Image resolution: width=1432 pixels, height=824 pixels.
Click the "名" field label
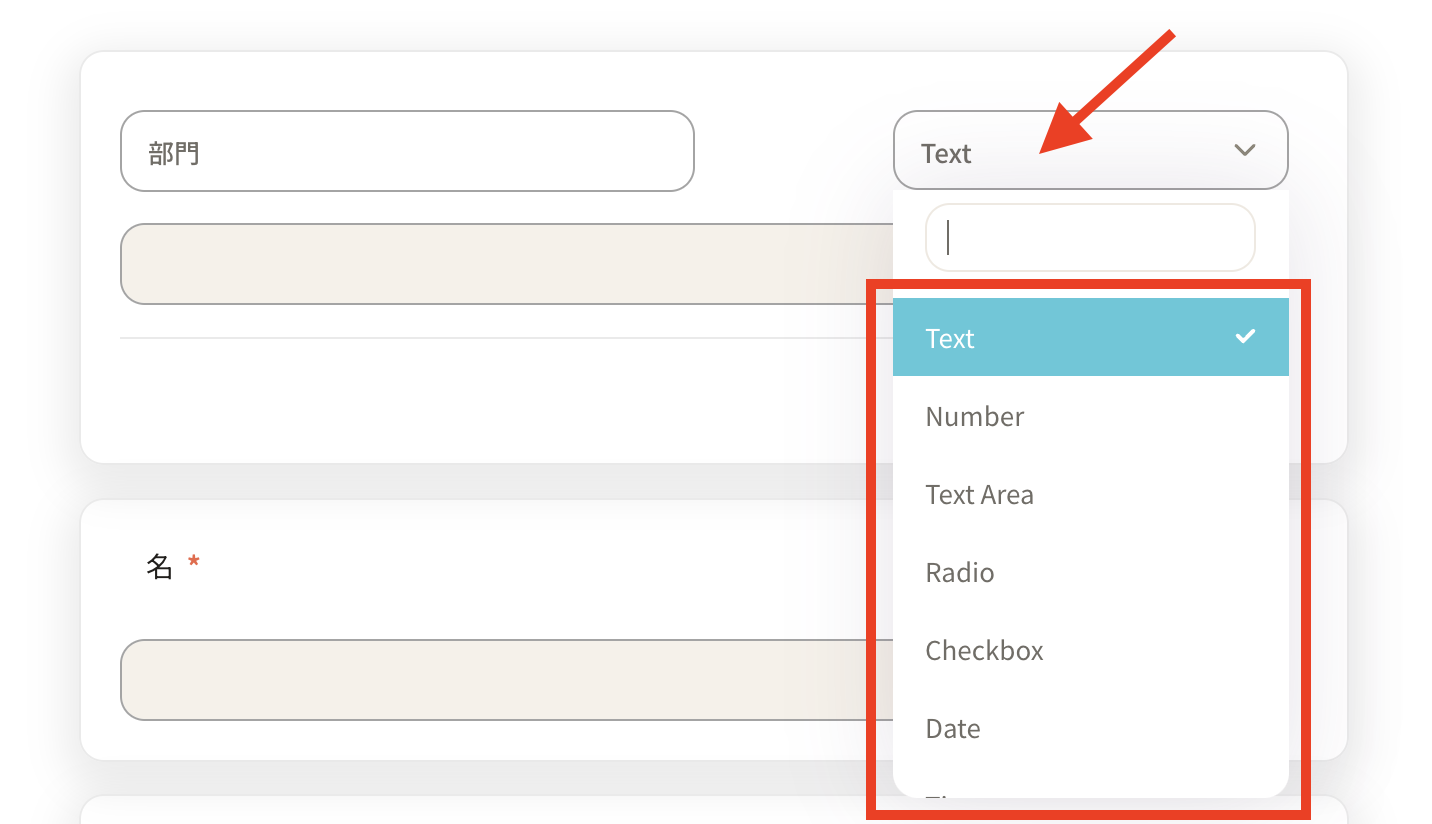point(160,567)
